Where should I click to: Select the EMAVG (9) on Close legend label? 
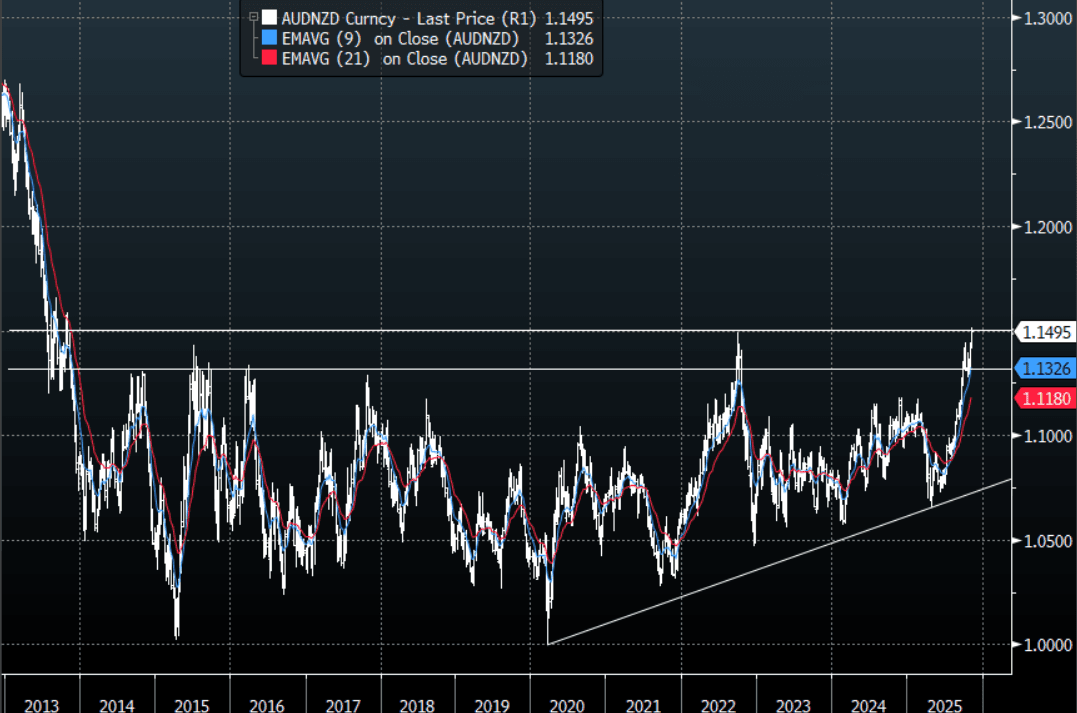pos(400,38)
